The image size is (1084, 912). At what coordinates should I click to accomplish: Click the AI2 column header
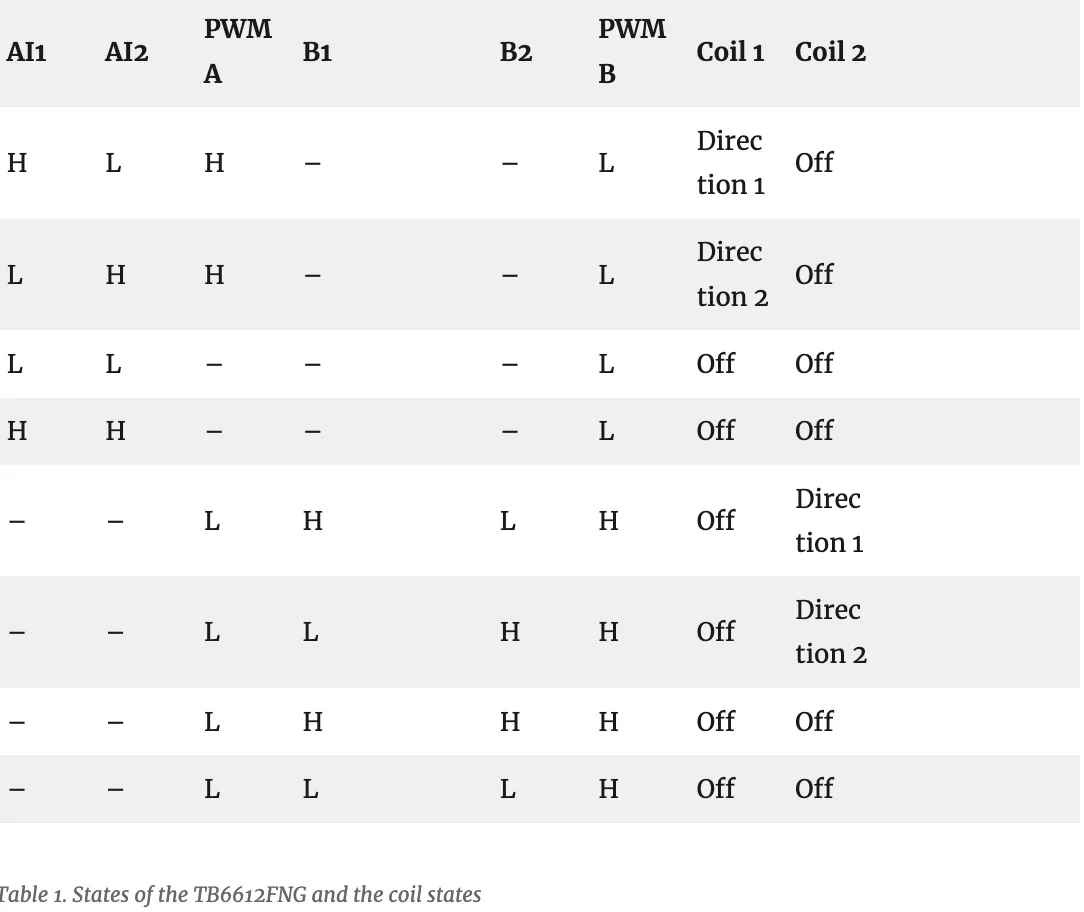126,52
